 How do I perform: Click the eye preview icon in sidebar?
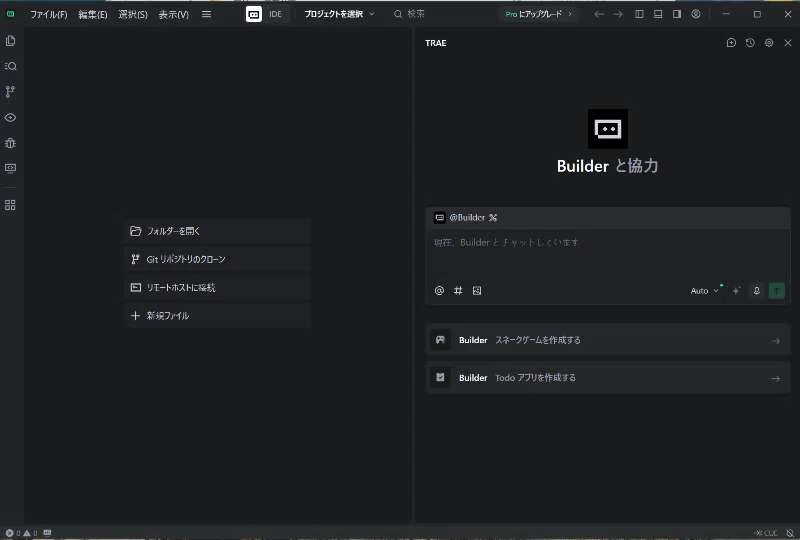pos(10,117)
